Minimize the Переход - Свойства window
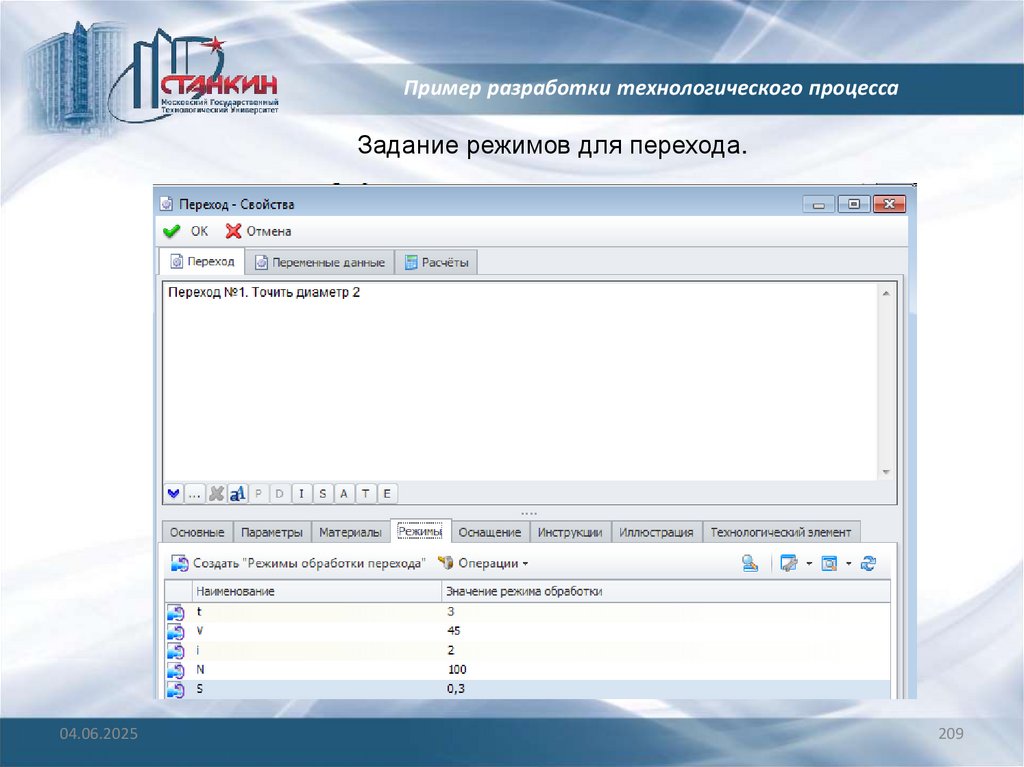1024x767 pixels. tap(819, 204)
